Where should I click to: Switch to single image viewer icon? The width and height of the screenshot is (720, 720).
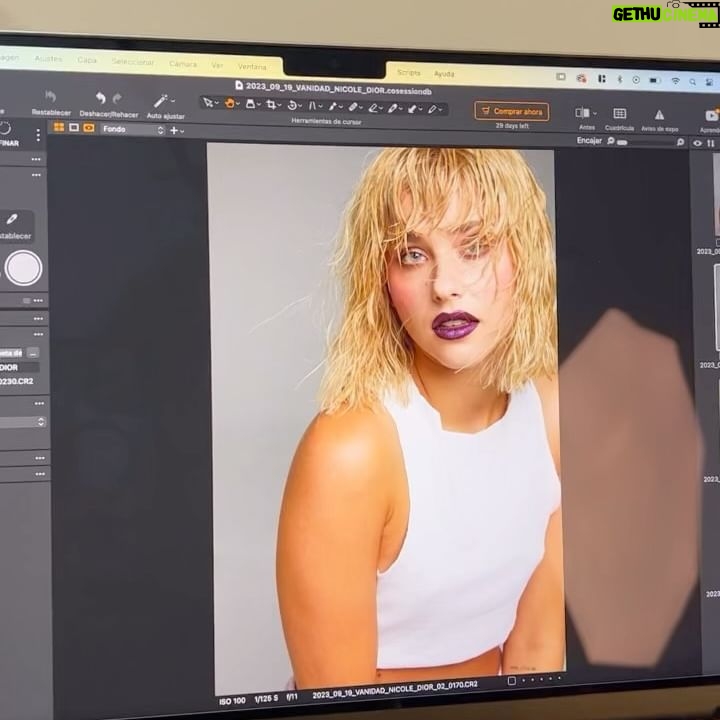[x=74, y=127]
